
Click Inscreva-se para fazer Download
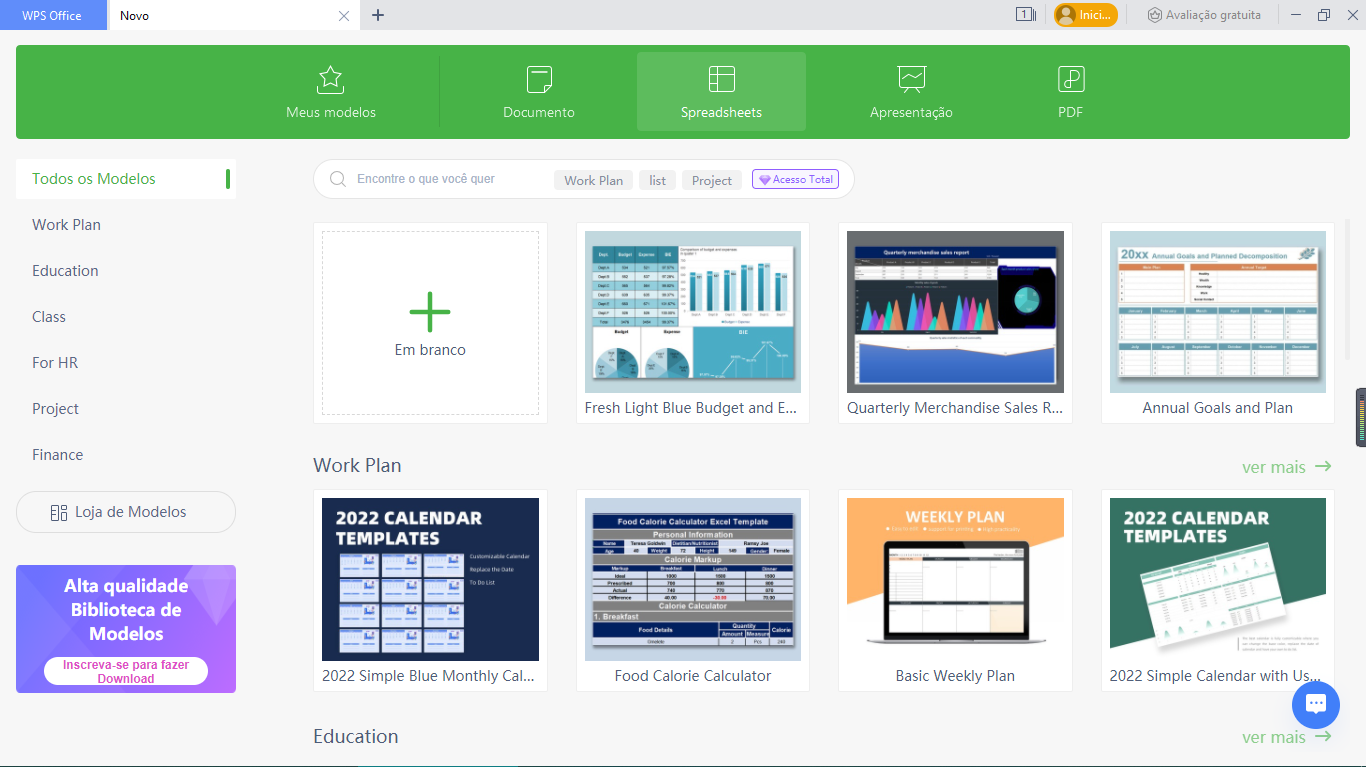click(x=126, y=670)
